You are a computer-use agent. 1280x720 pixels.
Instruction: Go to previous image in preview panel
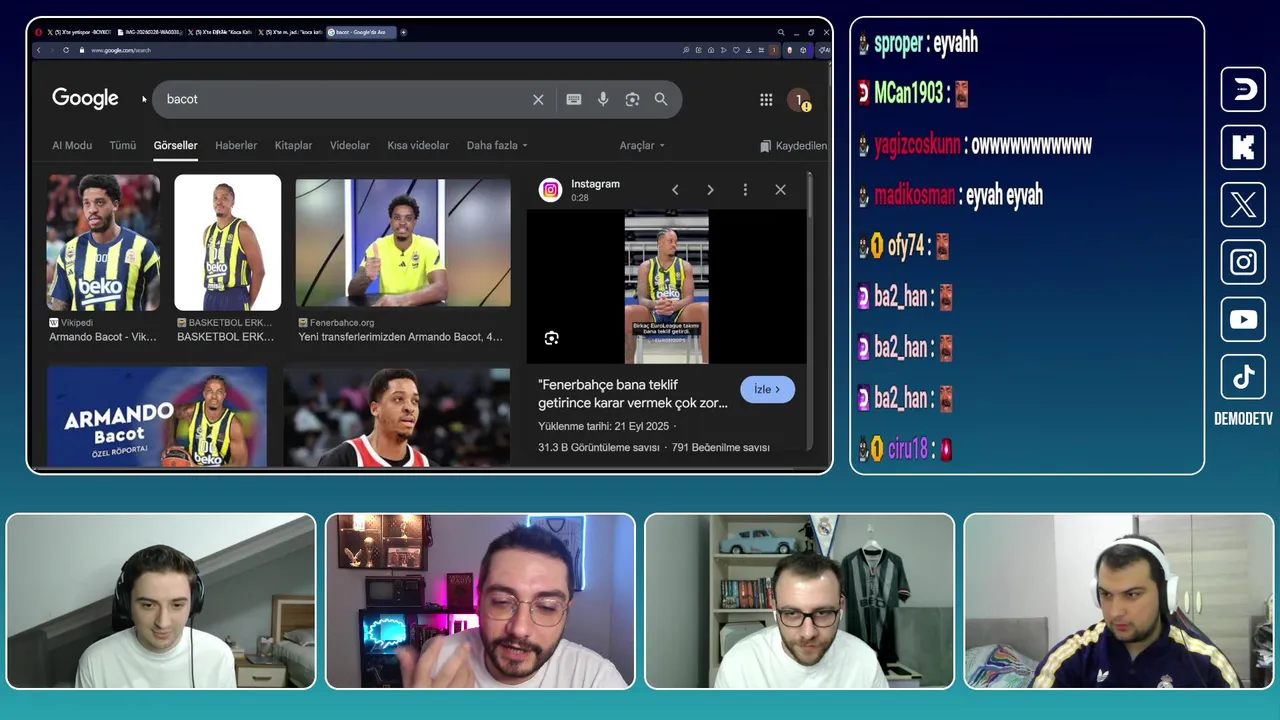[675, 190]
